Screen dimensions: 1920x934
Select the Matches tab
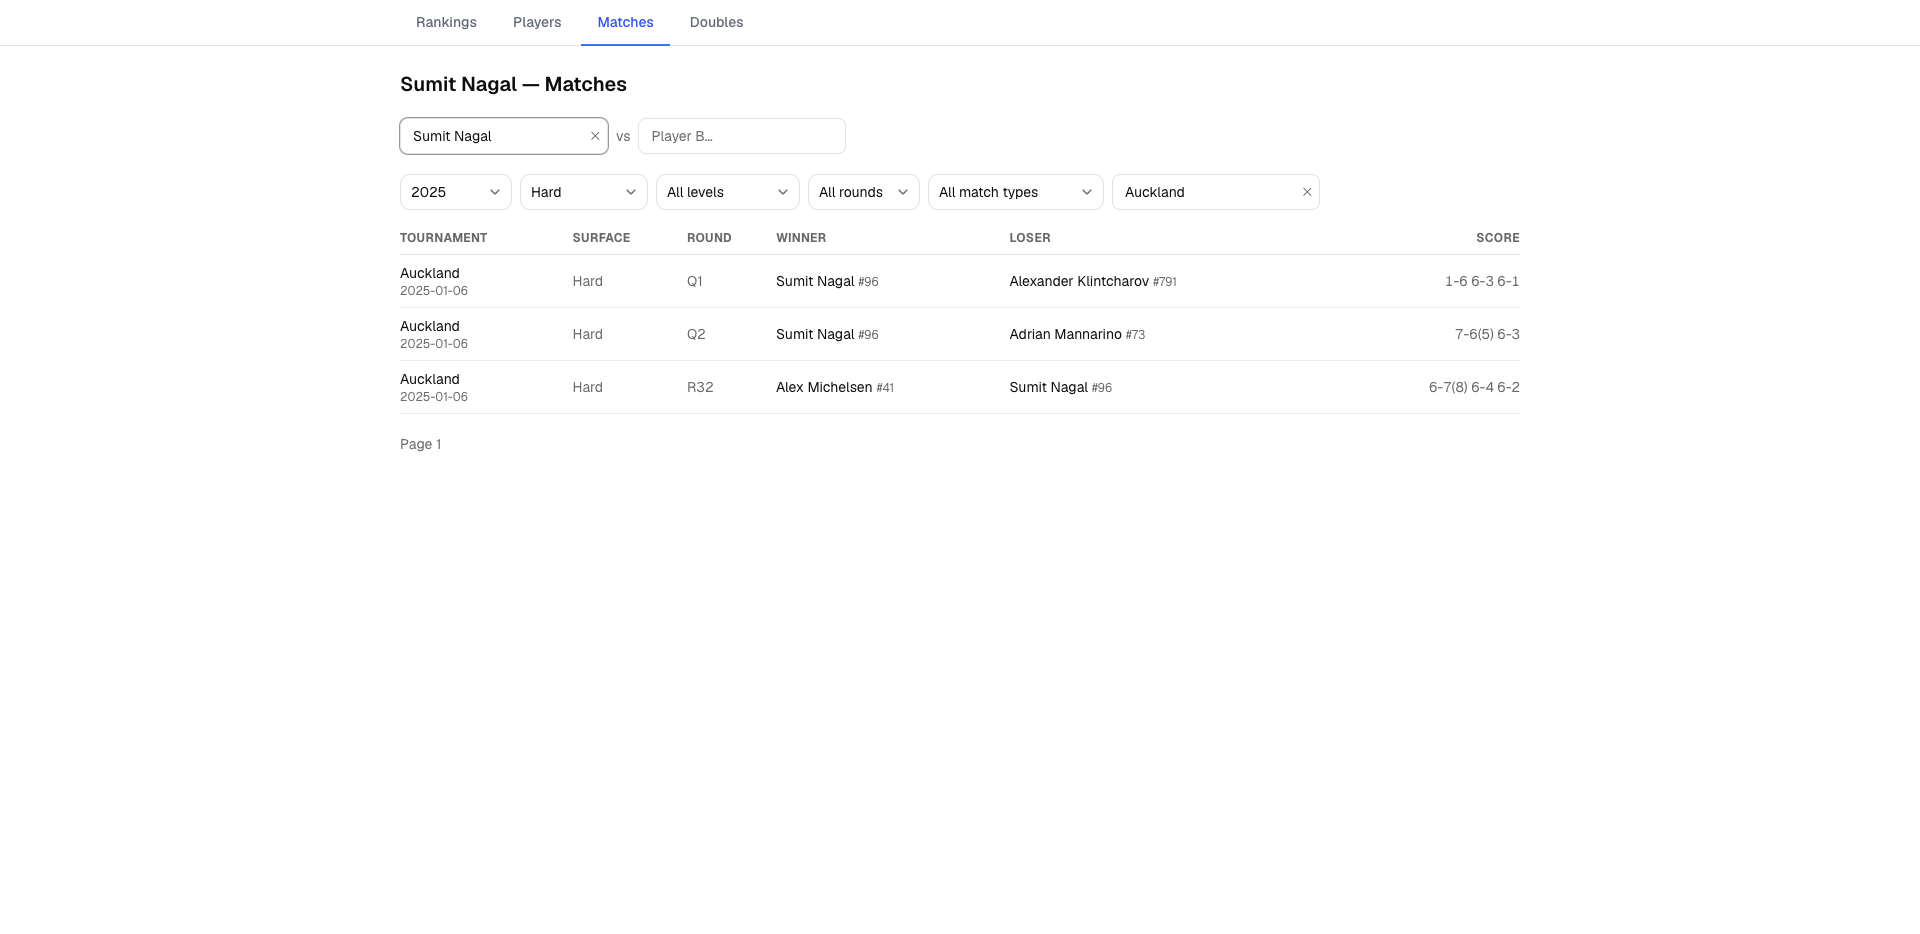(625, 22)
